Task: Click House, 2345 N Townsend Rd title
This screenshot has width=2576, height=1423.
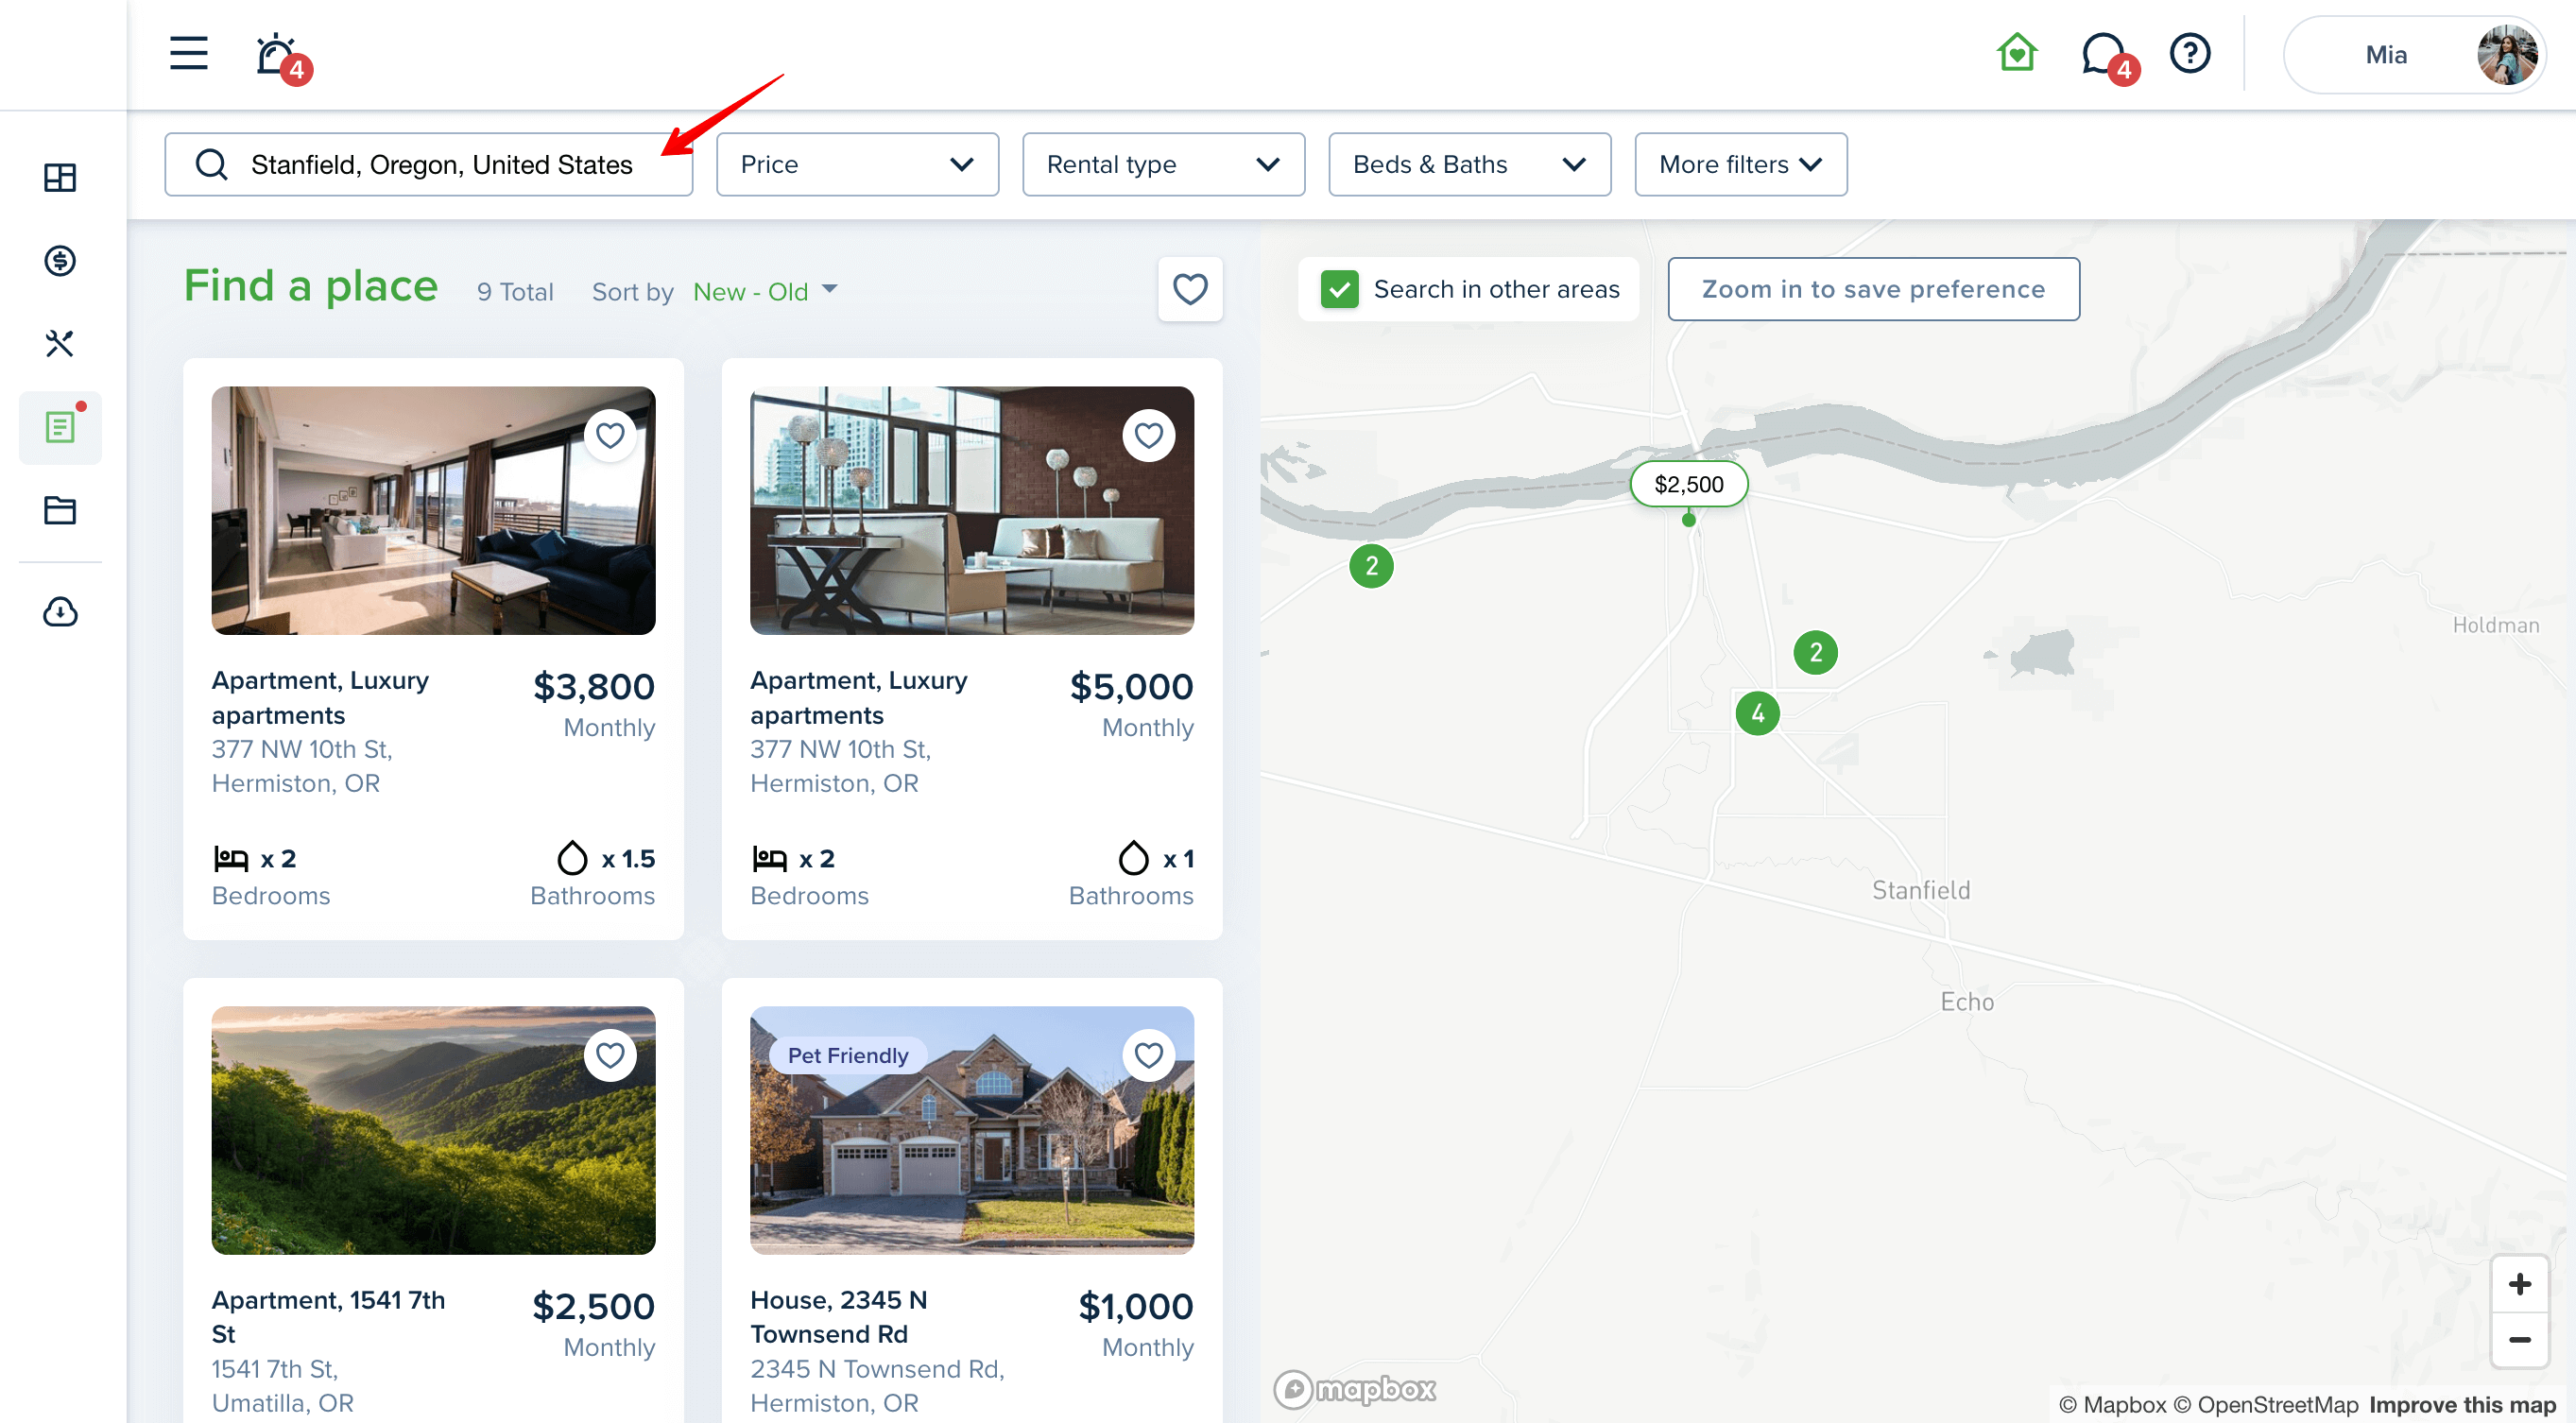Action: click(838, 1317)
